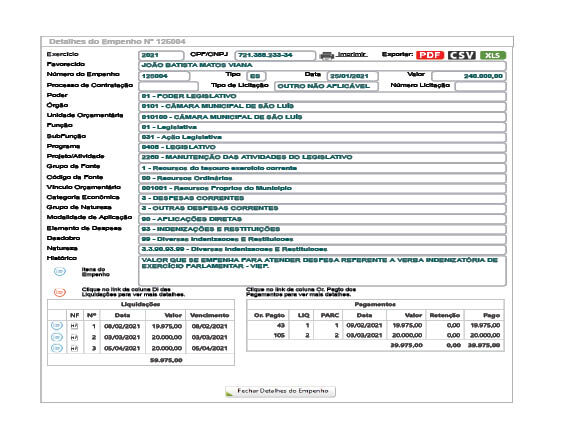
Task: Open payment order 105 link
Action: 279,335
